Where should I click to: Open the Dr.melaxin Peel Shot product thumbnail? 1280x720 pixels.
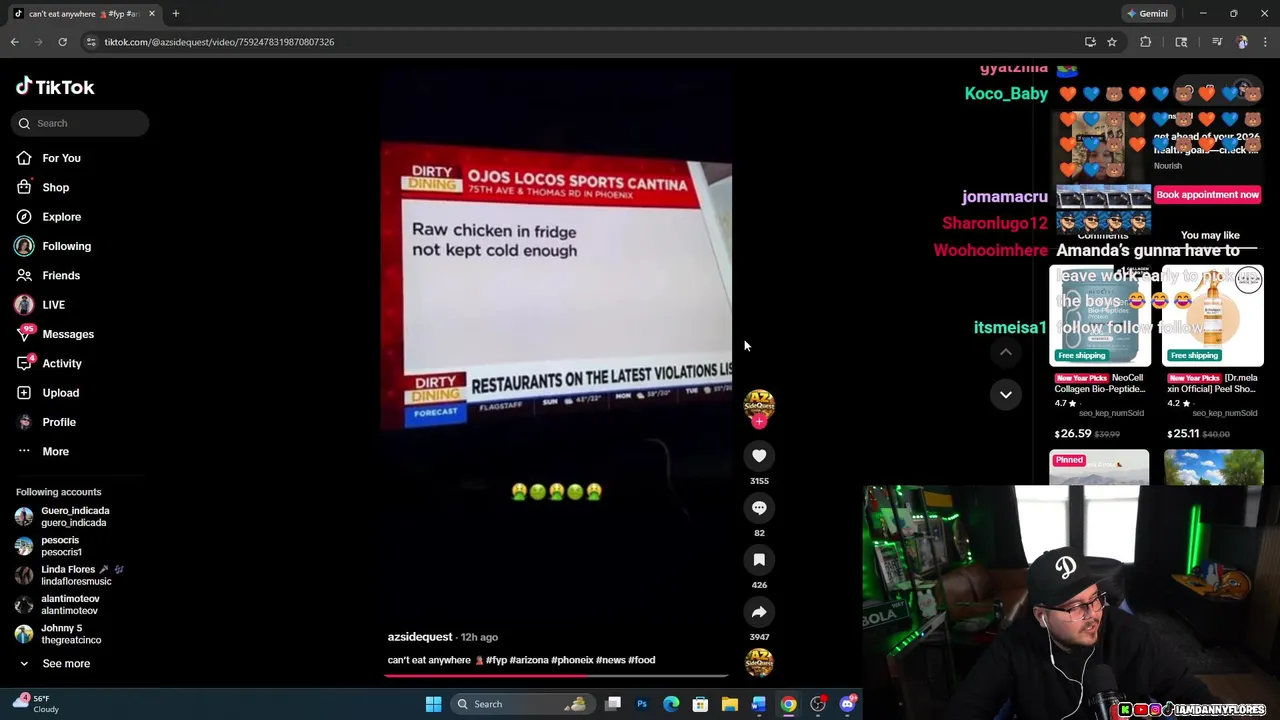point(1213,316)
